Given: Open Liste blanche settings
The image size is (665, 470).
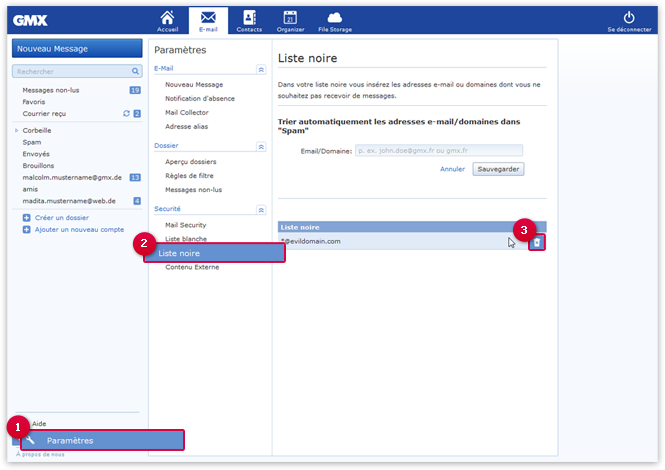Looking at the screenshot, I should tap(186, 239).
